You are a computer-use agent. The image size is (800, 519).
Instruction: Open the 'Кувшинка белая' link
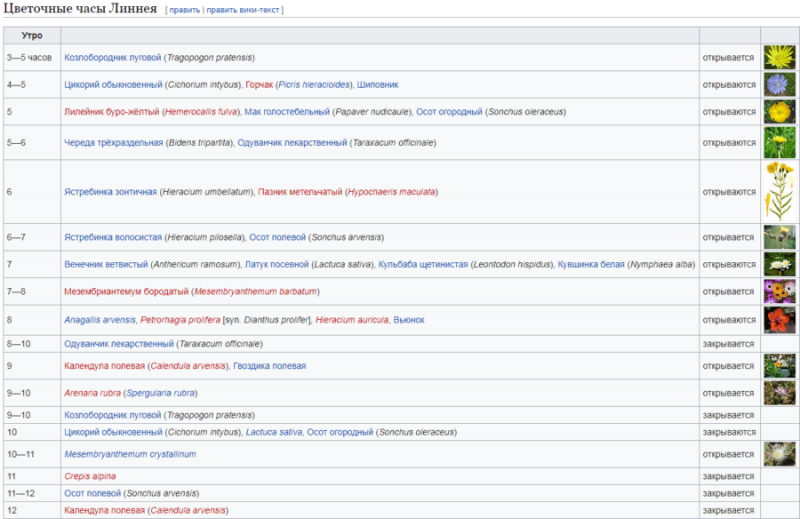tap(591, 264)
